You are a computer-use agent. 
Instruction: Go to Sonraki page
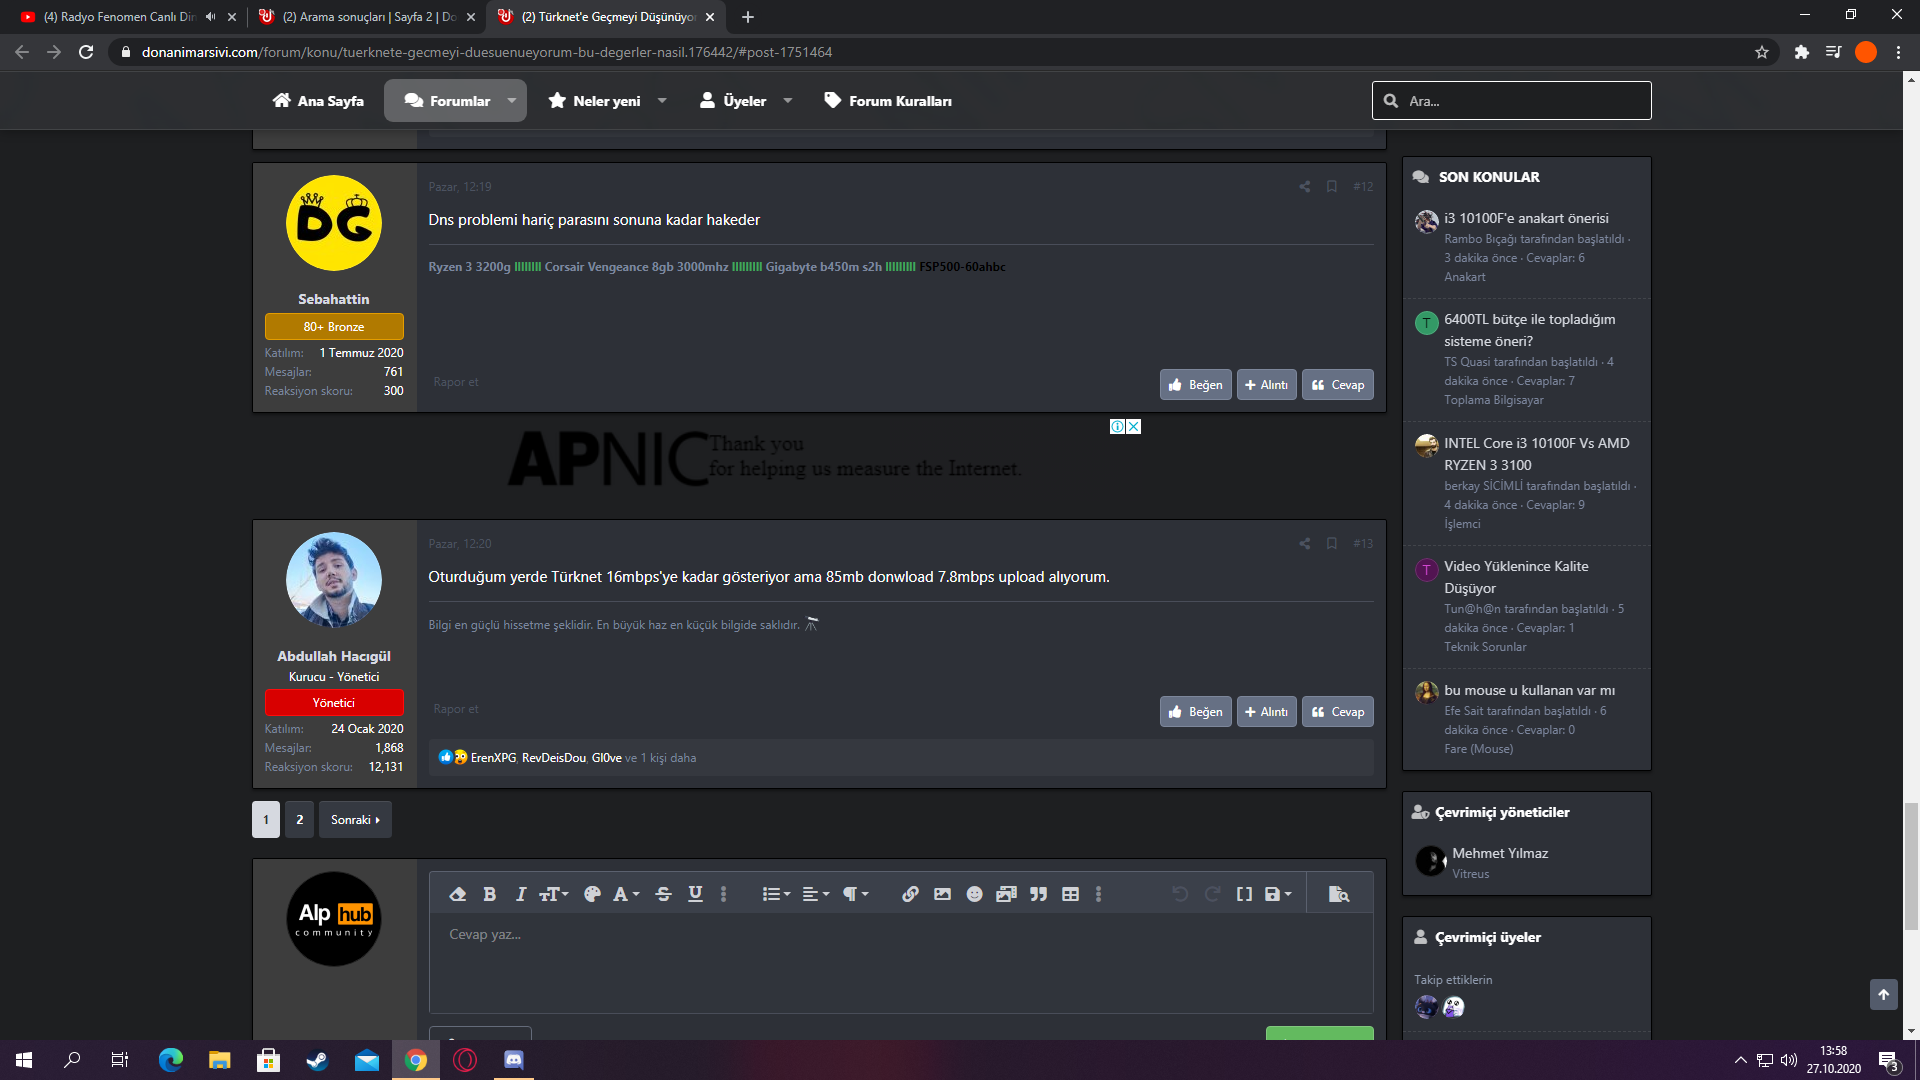point(355,820)
